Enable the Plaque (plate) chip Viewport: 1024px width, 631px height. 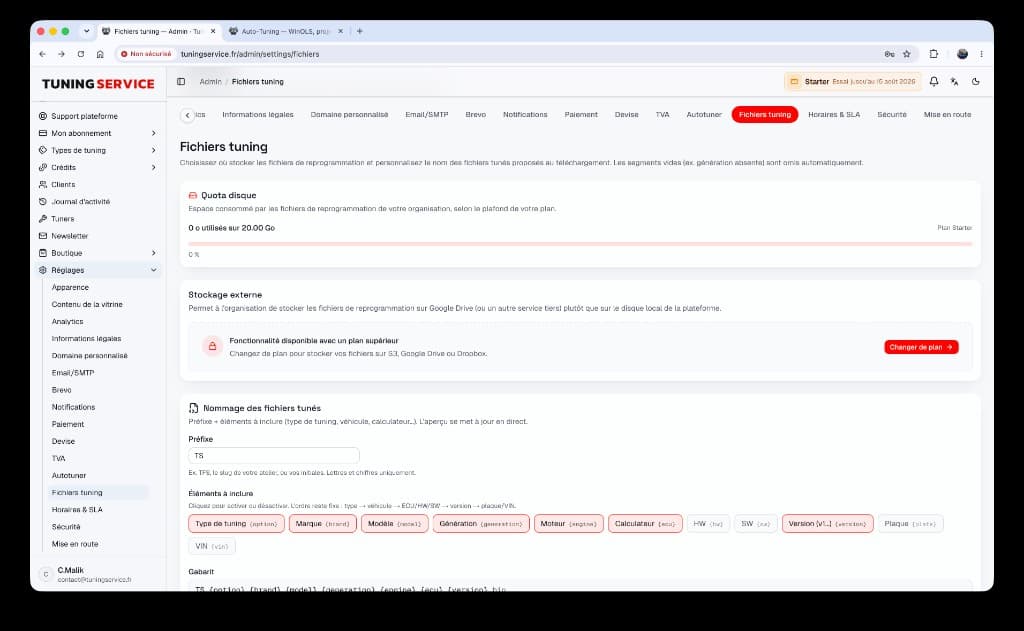[x=910, y=524]
